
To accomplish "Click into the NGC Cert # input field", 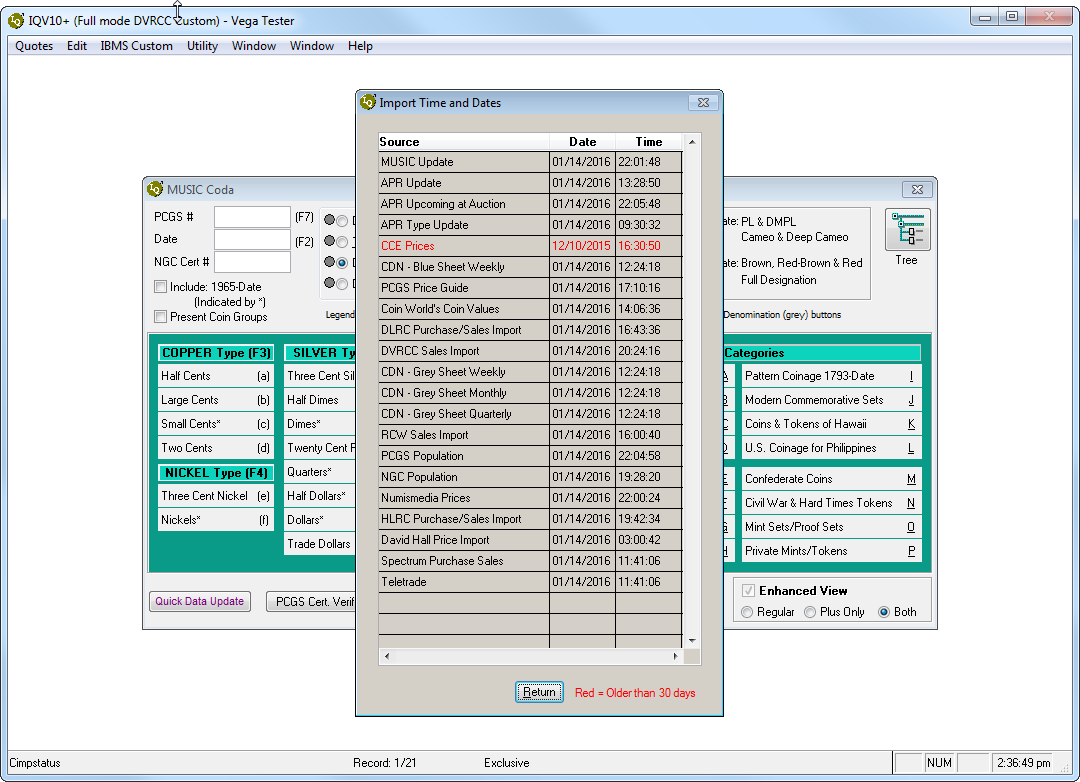I will tap(252, 262).
